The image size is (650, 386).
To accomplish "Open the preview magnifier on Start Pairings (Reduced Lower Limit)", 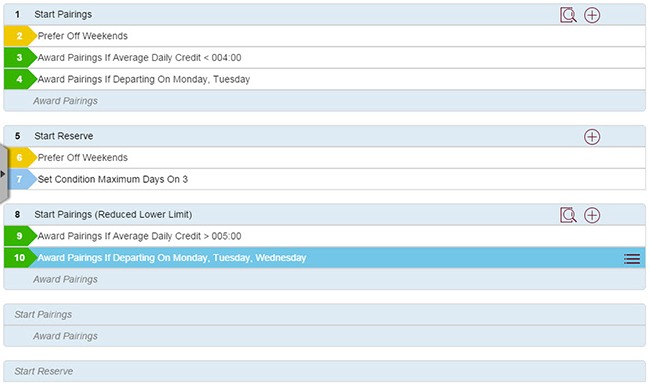I will [x=568, y=215].
